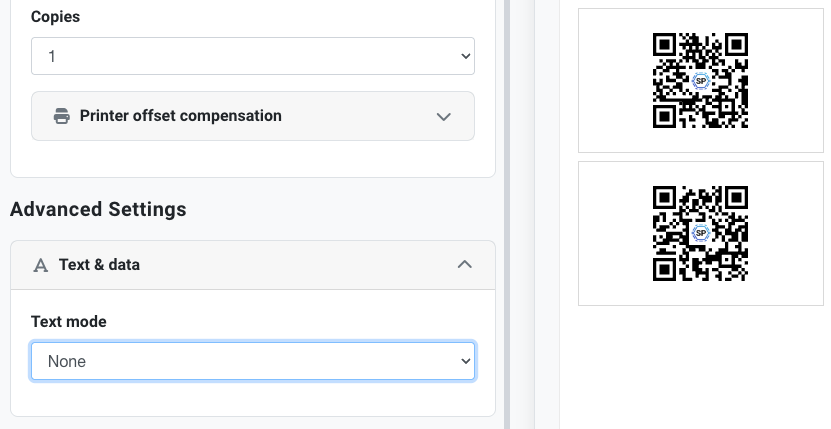This screenshot has width=831, height=429.
Task: Click the Copies field label
Action: coord(56,16)
